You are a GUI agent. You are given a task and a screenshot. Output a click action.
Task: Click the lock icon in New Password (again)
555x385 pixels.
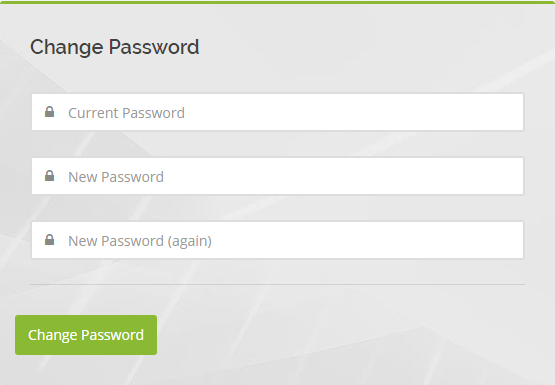tap(50, 240)
